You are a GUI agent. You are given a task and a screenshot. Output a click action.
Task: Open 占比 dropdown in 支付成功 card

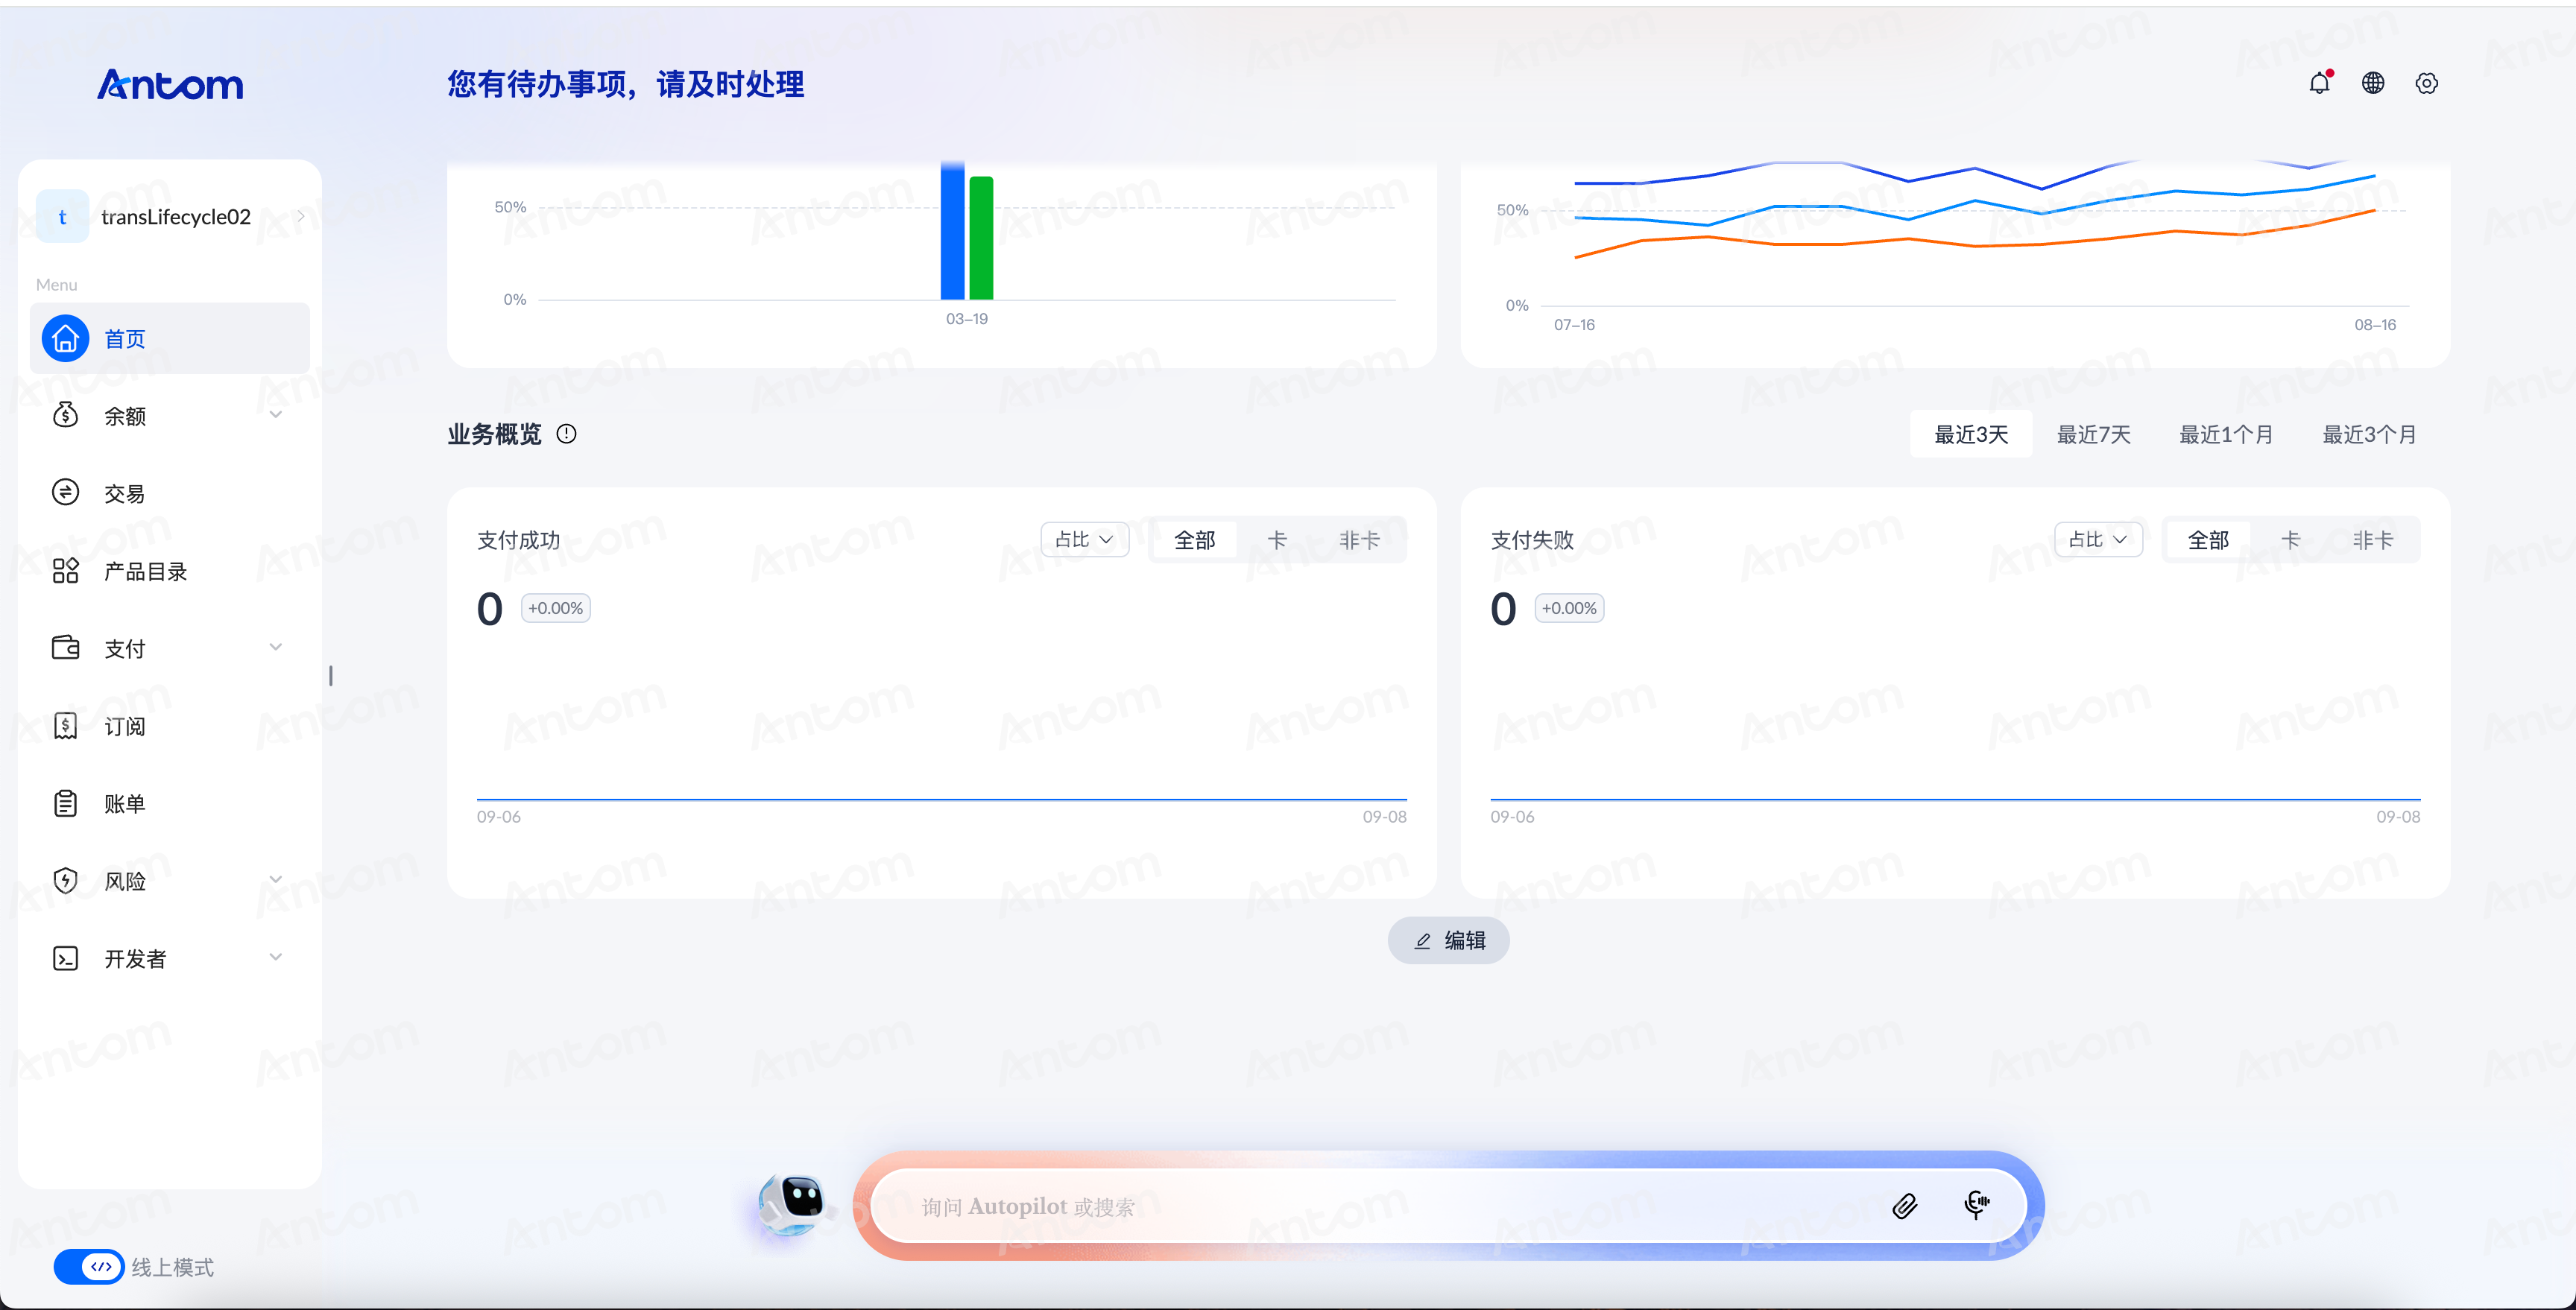(x=1085, y=540)
